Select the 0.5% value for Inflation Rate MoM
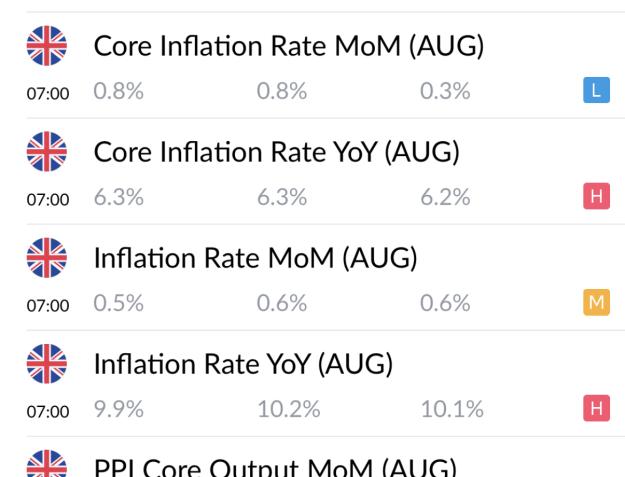 pyautogui.click(x=118, y=303)
